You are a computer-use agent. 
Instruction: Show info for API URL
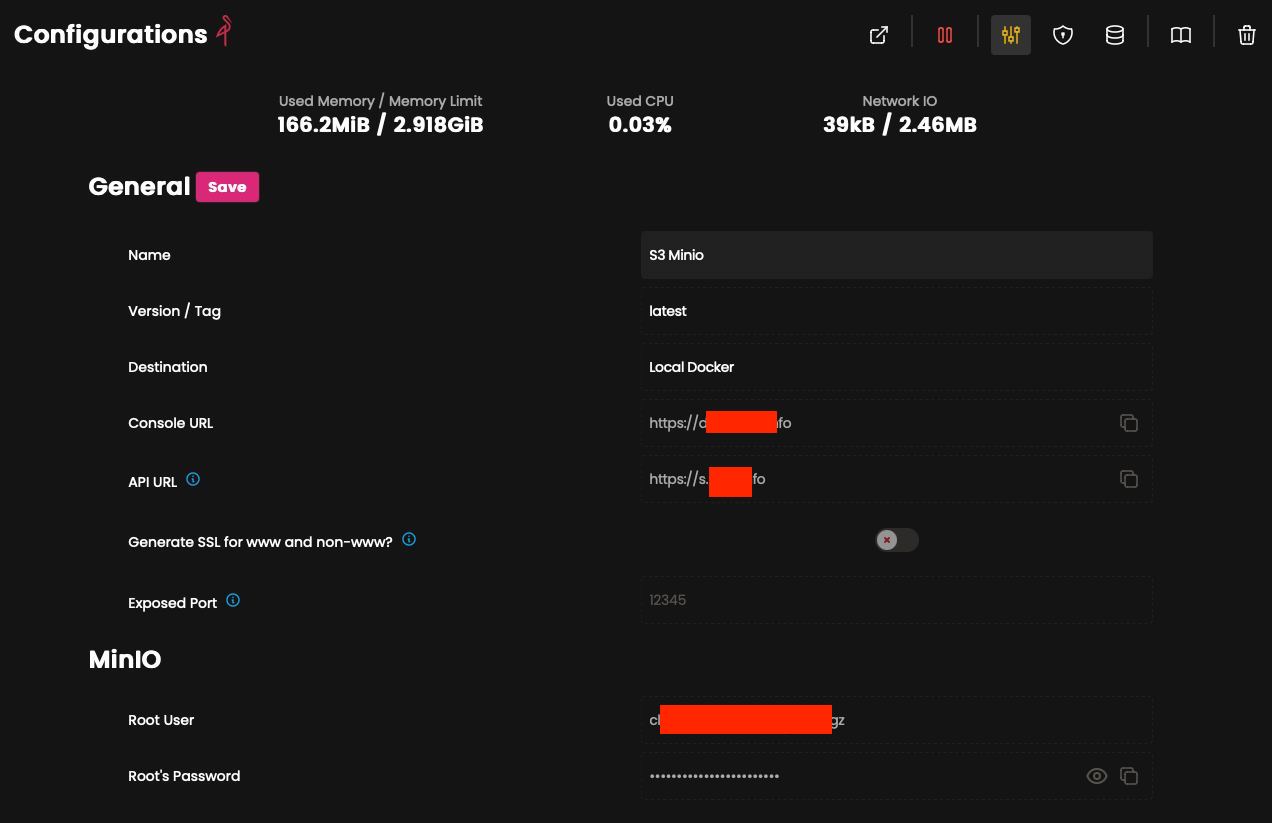tap(193, 479)
